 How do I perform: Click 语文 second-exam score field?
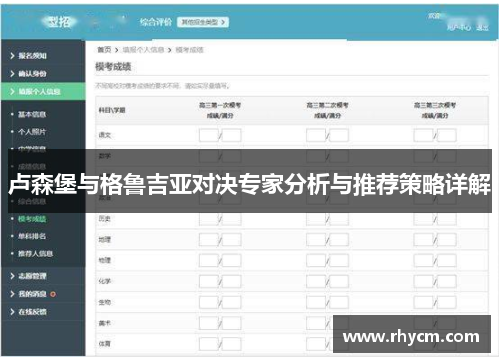coord(316,135)
